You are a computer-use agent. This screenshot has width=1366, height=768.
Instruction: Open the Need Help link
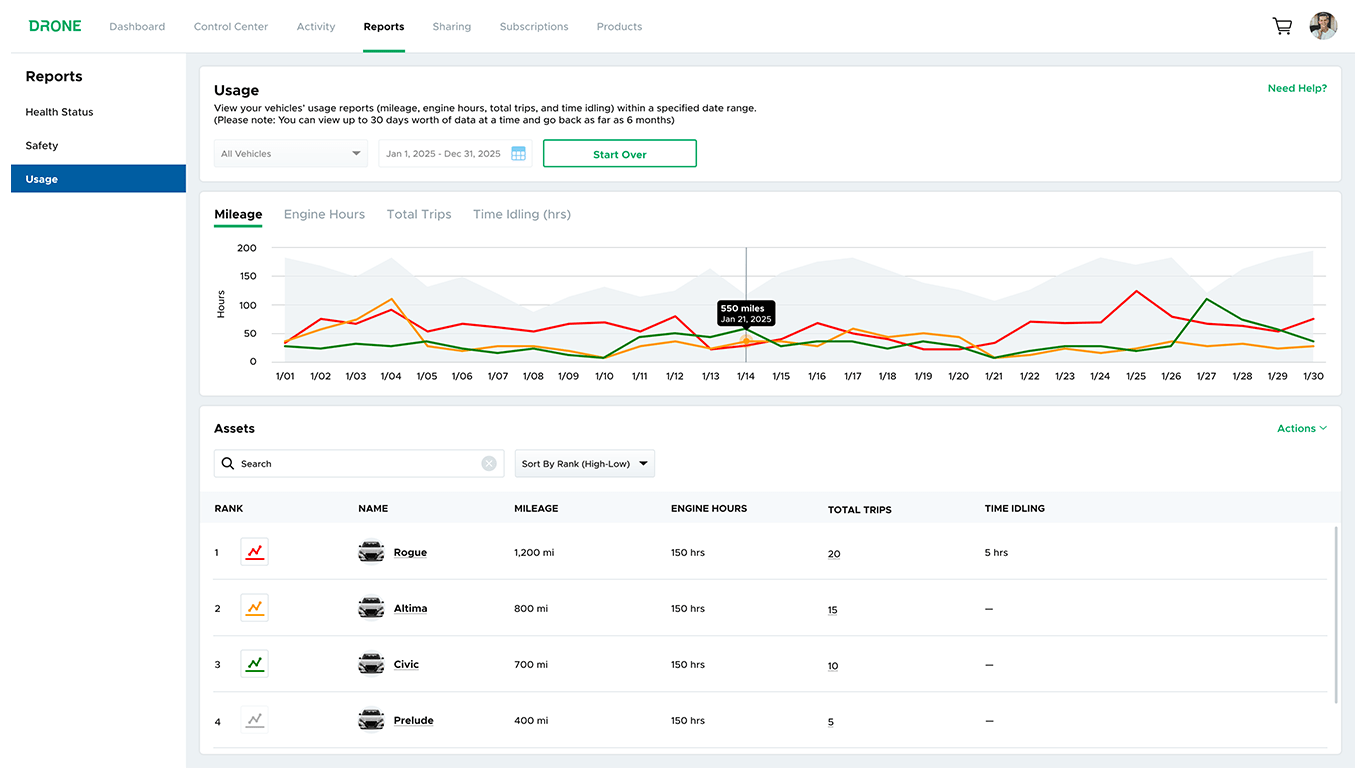(1297, 88)
